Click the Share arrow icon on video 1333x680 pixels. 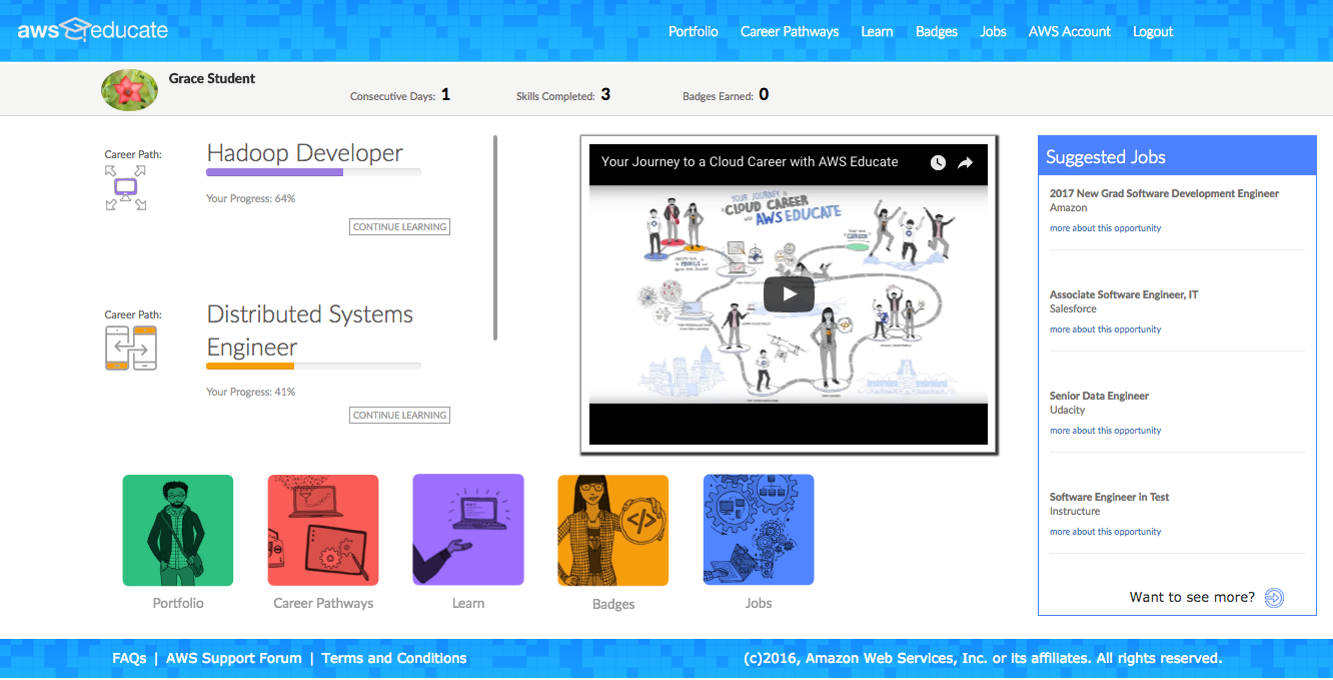click(x=965, y=163)
